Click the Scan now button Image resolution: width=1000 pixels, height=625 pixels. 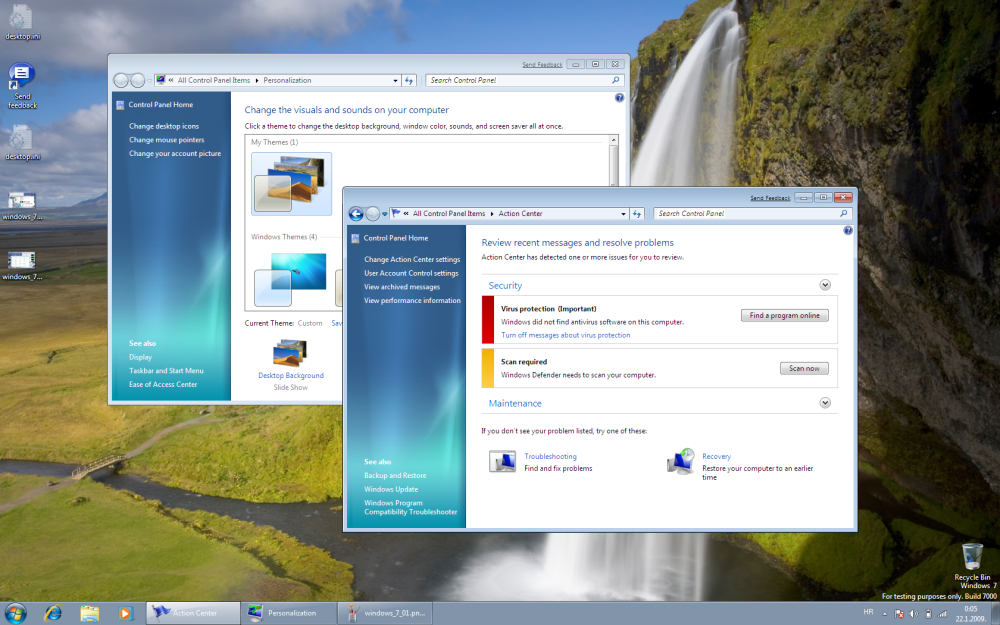point(804,369)
